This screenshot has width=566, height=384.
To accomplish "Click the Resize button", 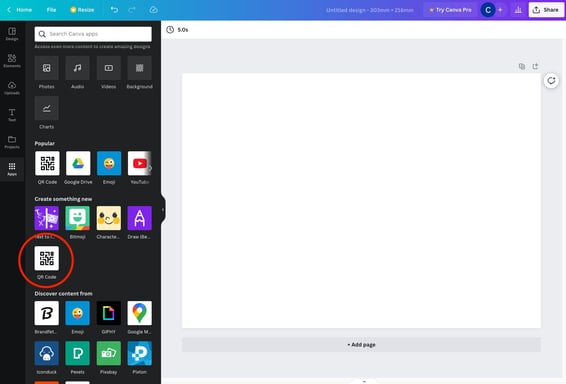I will click(x=82, y=10).
